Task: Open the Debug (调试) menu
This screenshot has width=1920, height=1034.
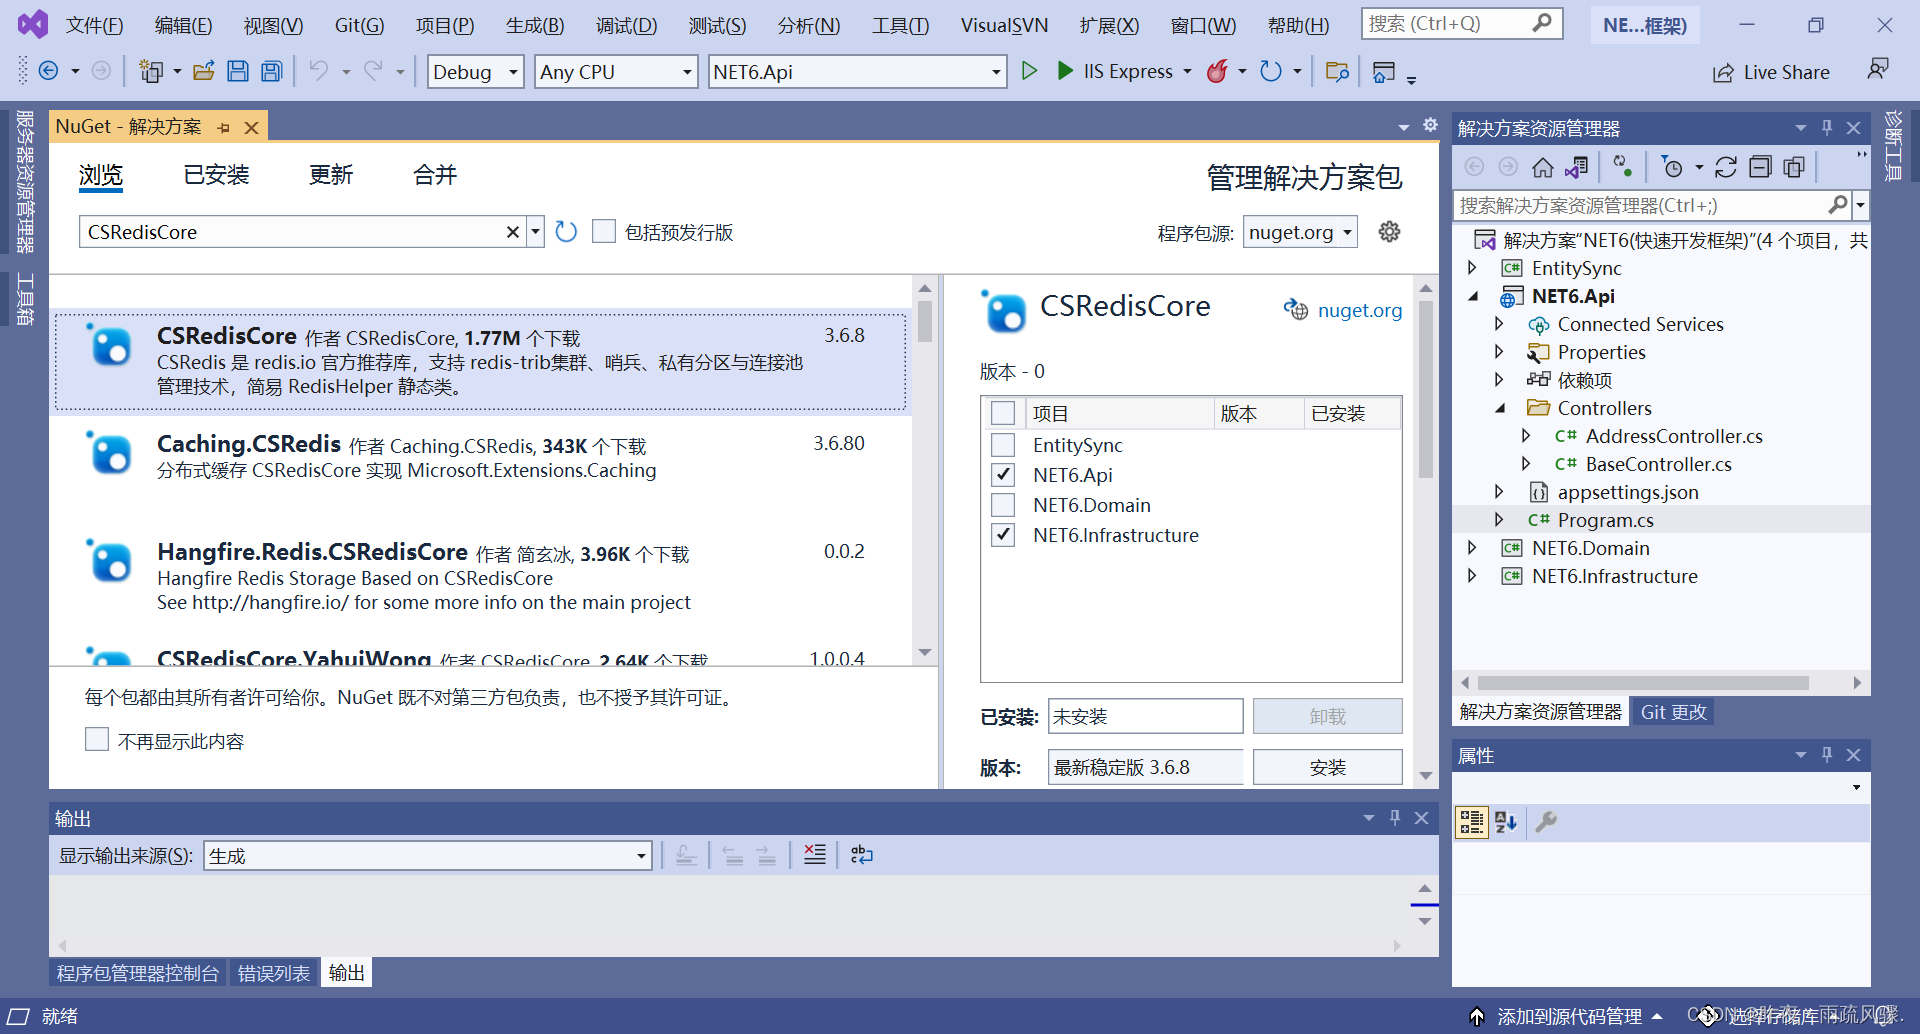Action: pyautogui.click(x=627, y=25)
